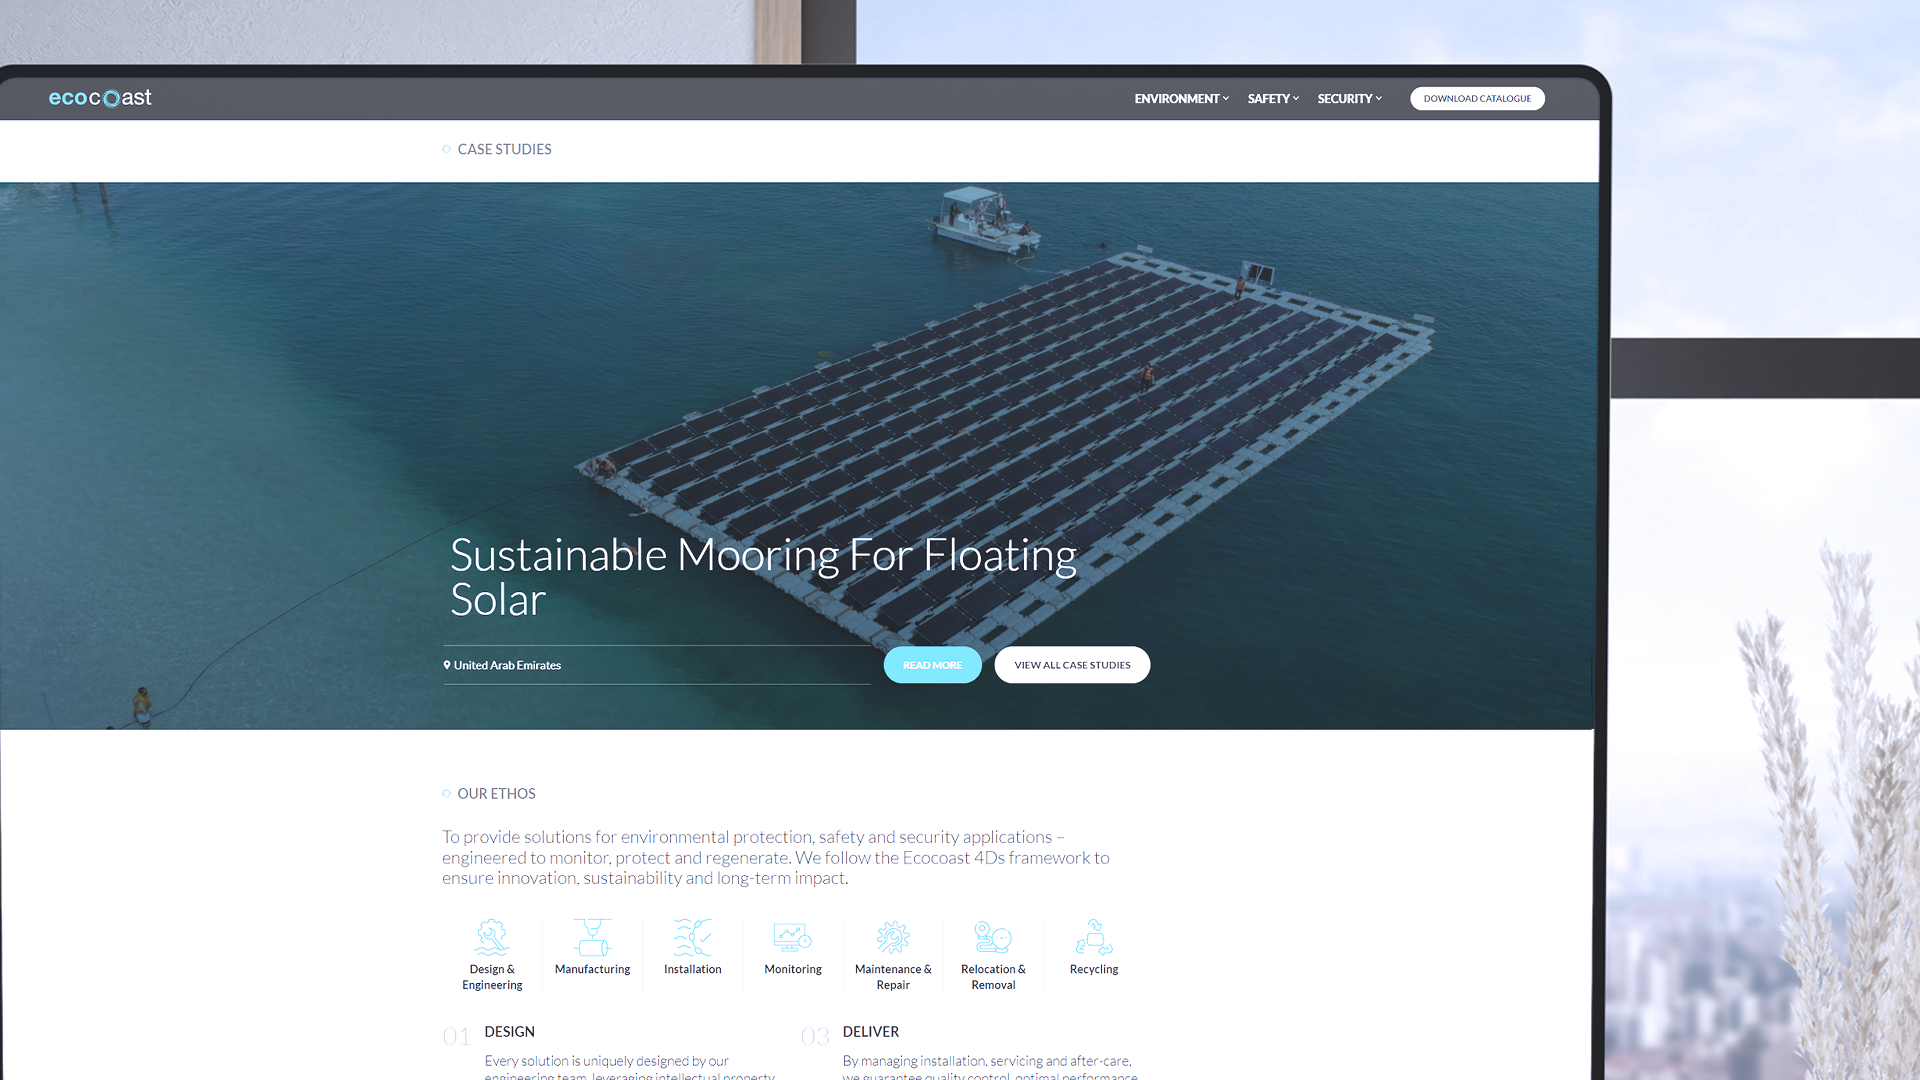Image resolution: width=1920 pixels, height=1080 pixels.
Task: Click the Our Ethos section label
Action: point(496,794)
